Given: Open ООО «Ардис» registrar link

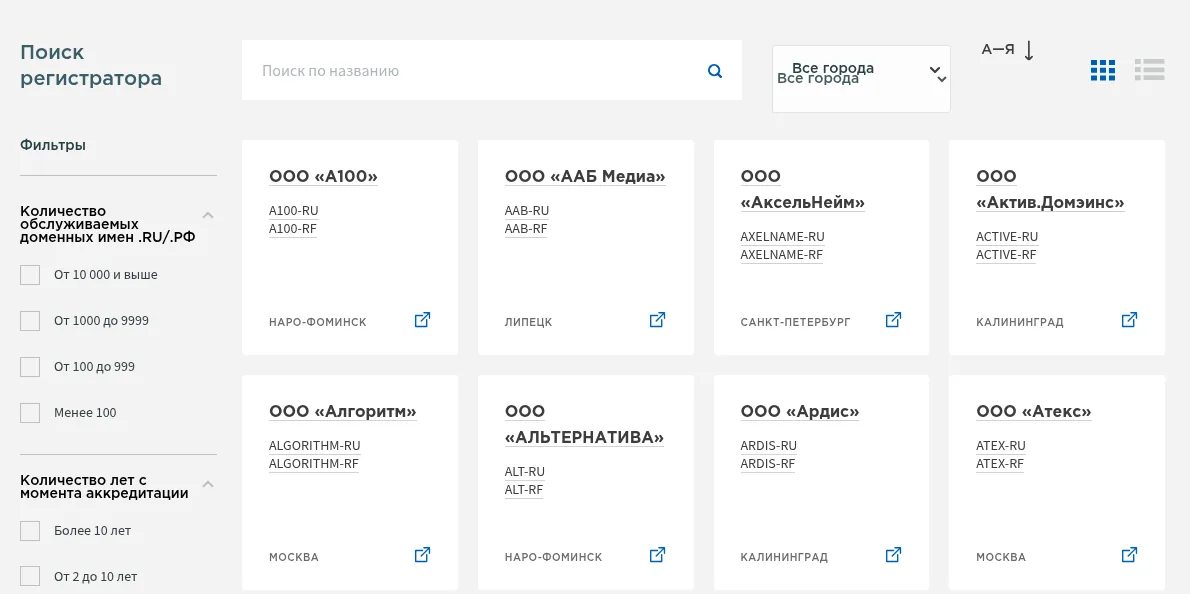Looking at the screenshot, I should [x=800, y=412].
